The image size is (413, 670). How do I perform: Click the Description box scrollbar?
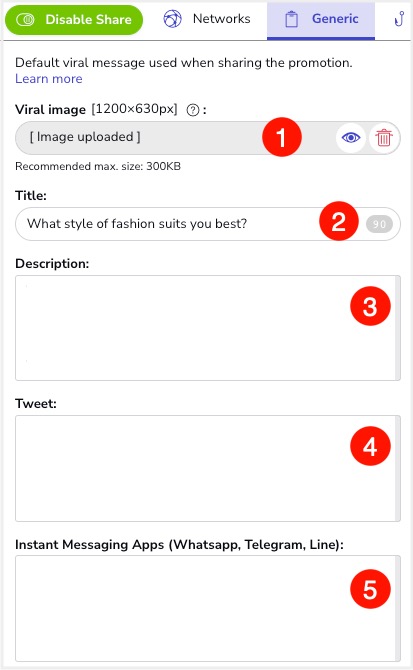398,328
